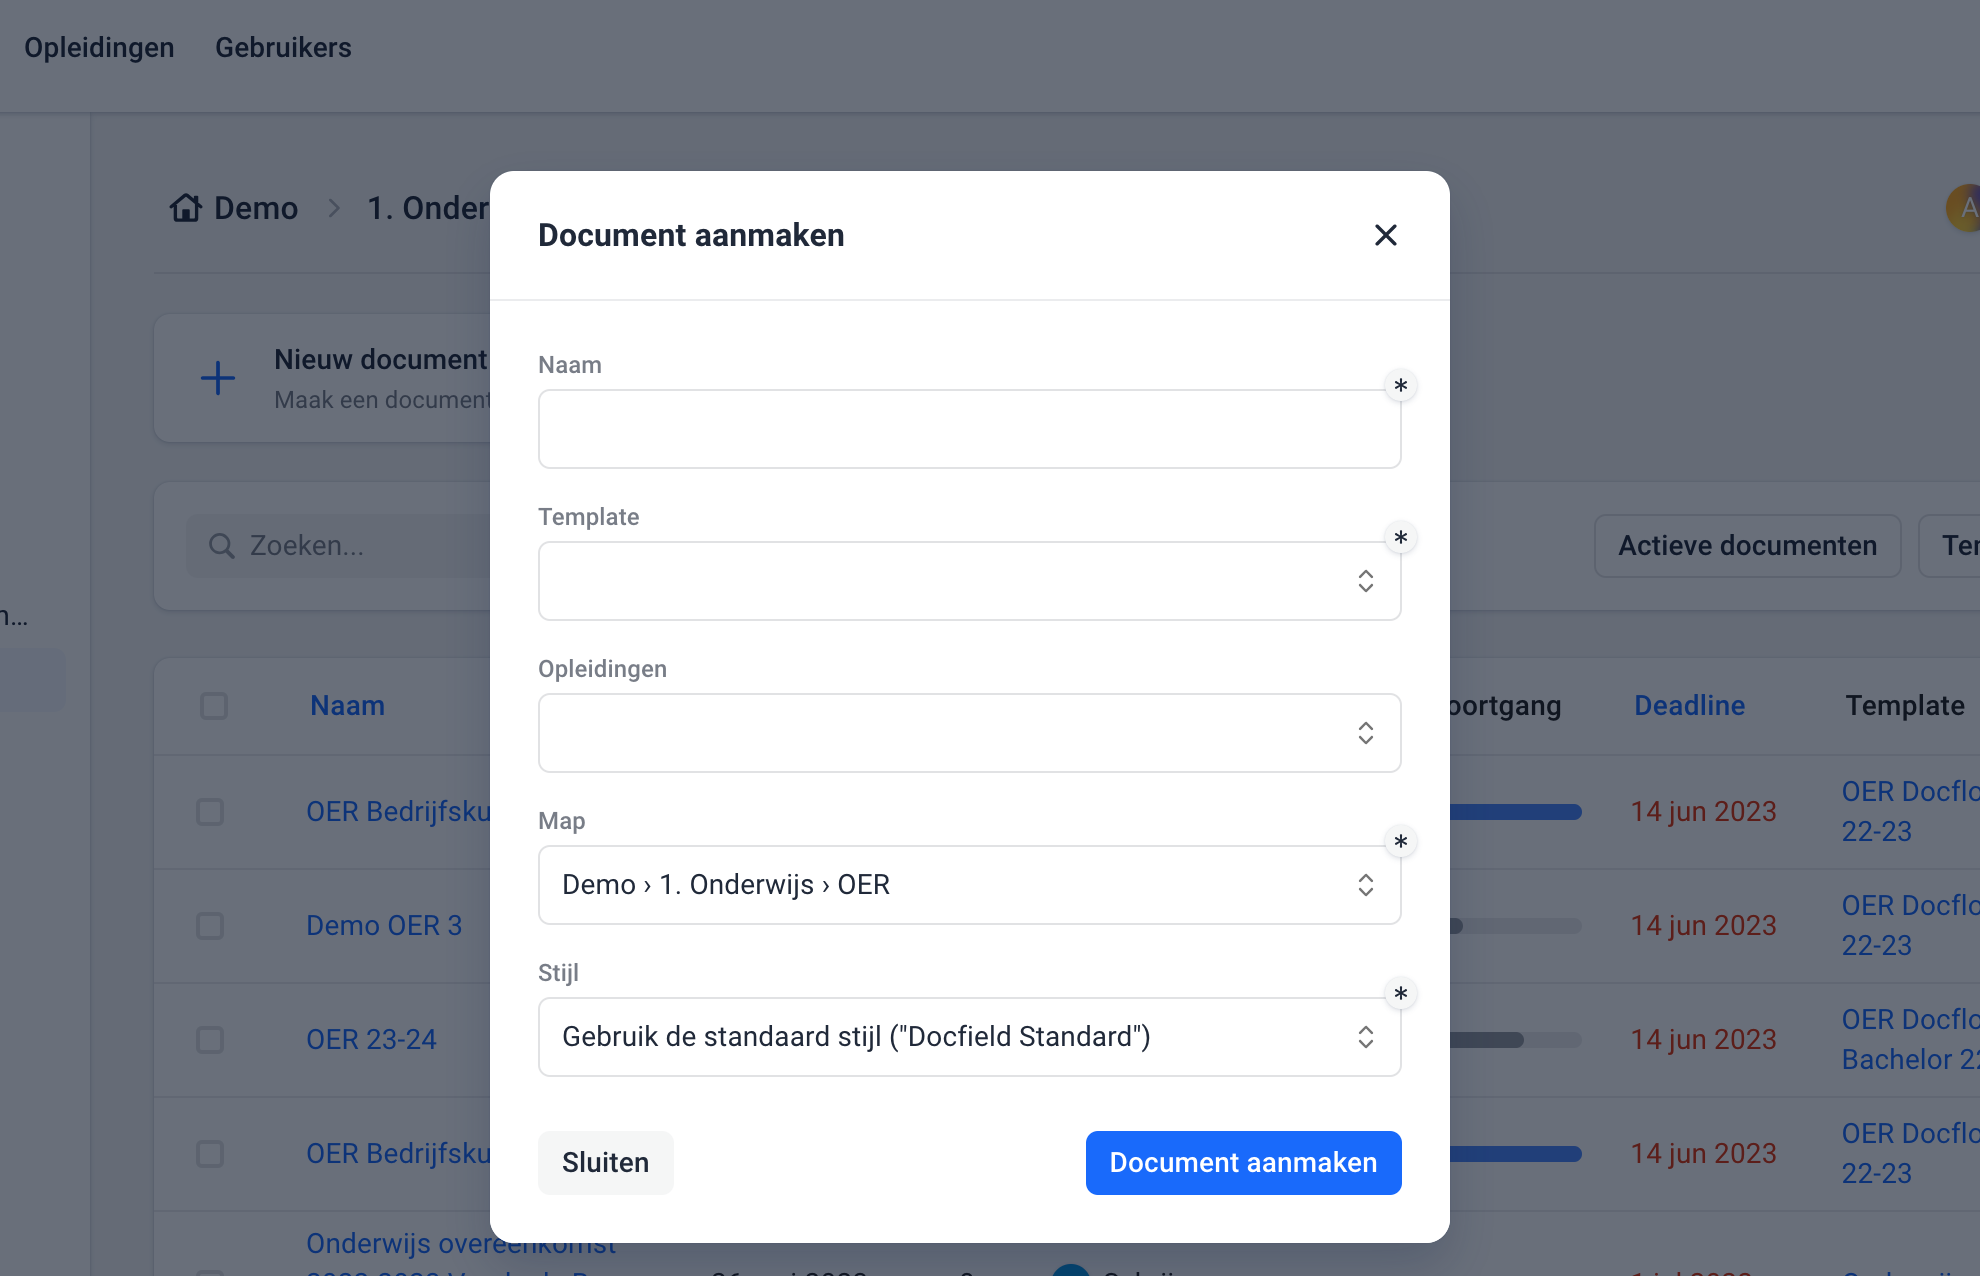Close the Document aanmaken dialog with X
1980x1276 pixels.
click(1385, 235)
